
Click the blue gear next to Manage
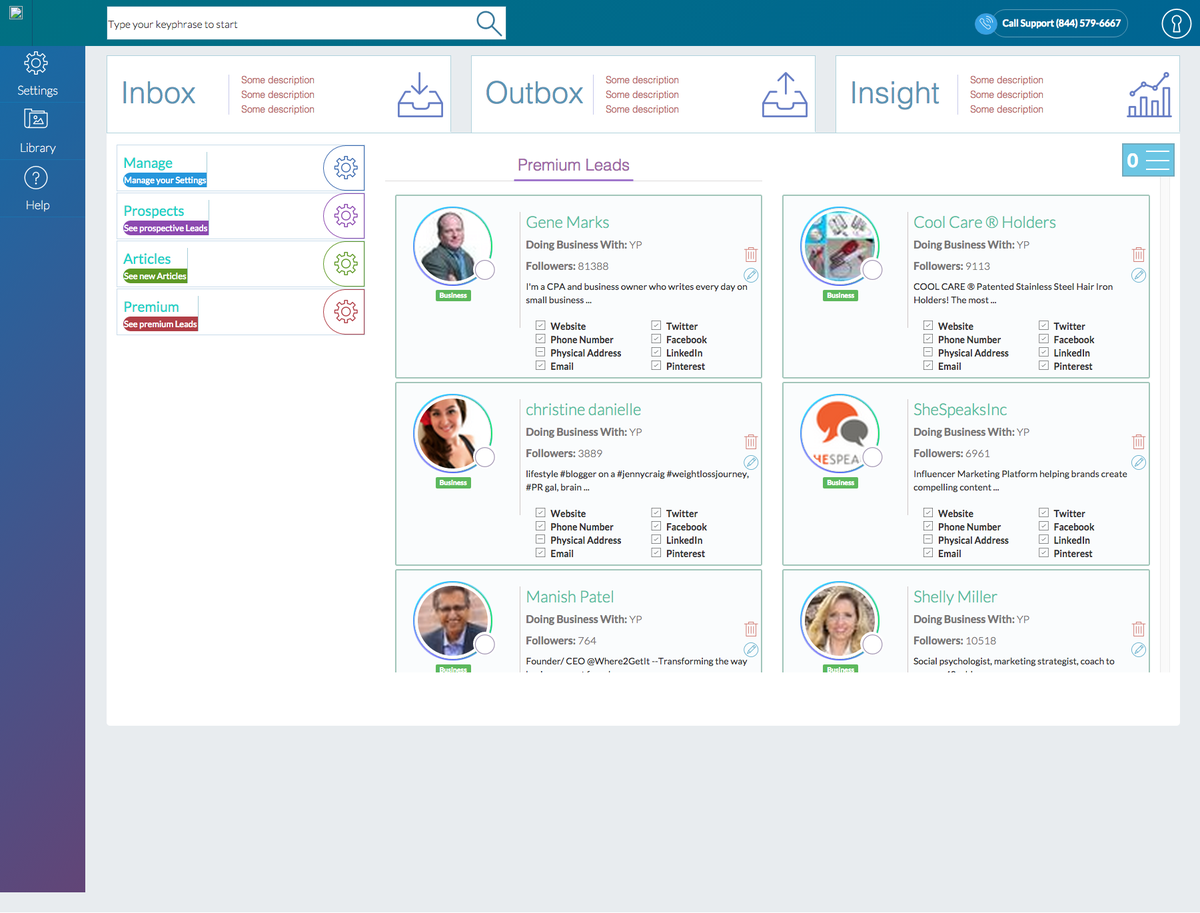[x=346, y=168]
